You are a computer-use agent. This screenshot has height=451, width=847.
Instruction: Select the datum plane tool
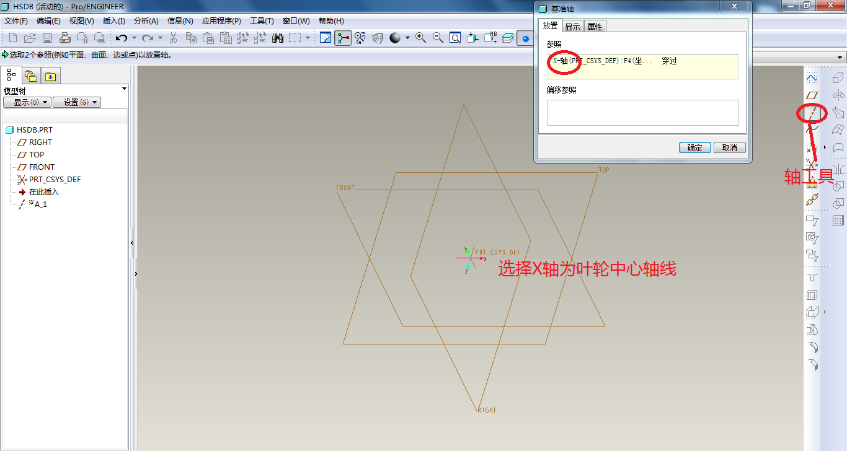(x=811, y=95)
